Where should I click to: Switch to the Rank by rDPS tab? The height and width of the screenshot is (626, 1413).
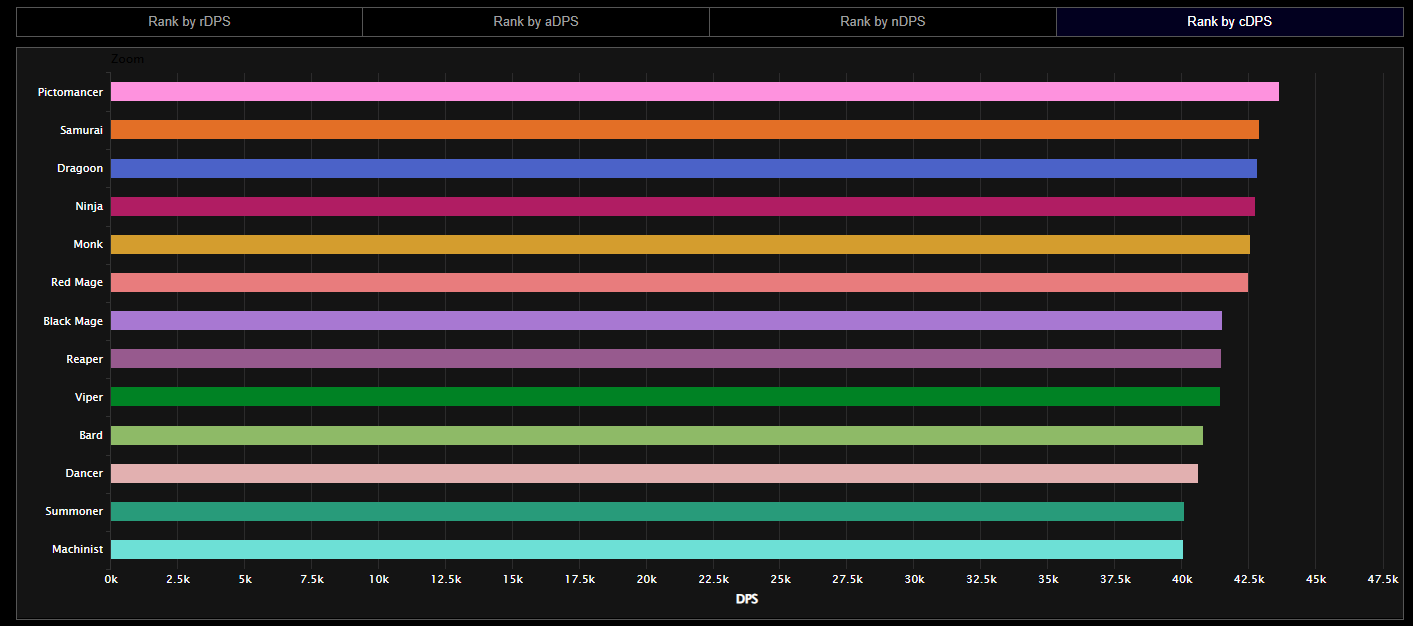coord(189,21)
